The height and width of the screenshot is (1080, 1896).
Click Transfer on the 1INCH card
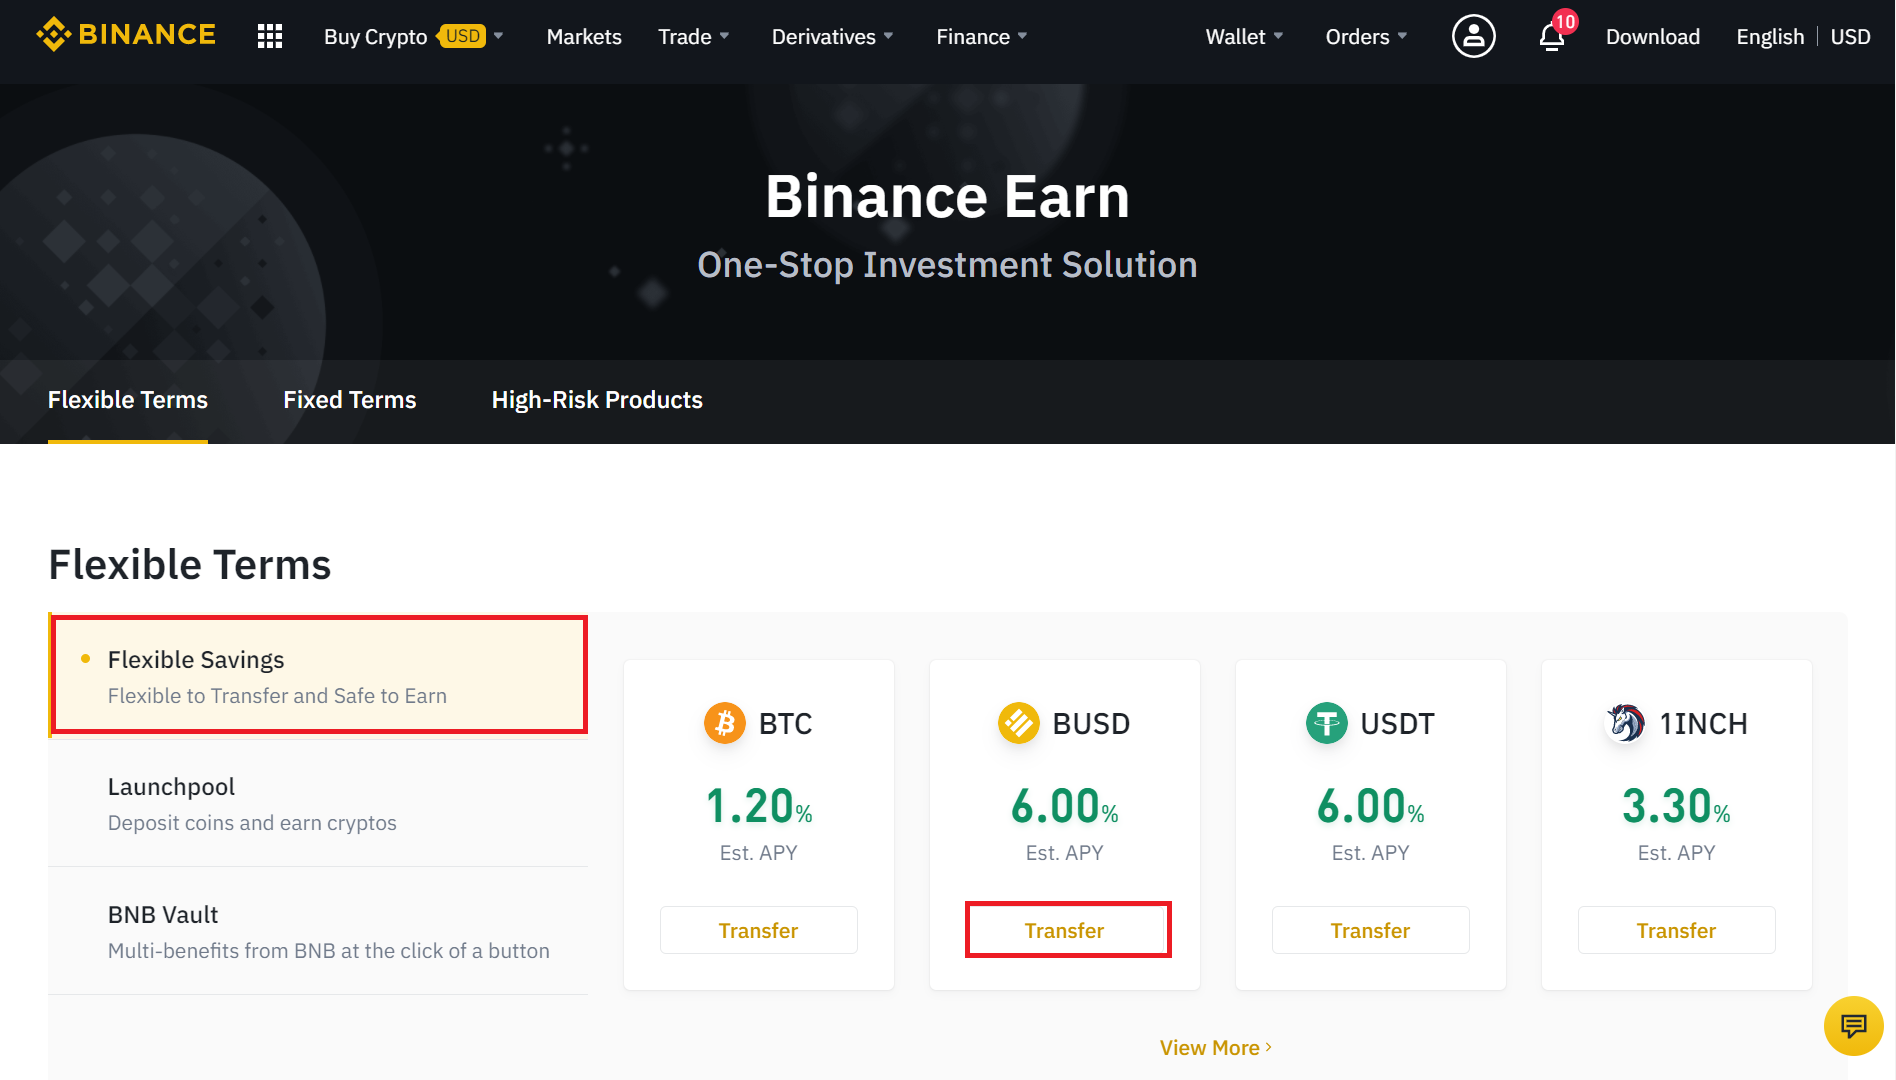1676,931
